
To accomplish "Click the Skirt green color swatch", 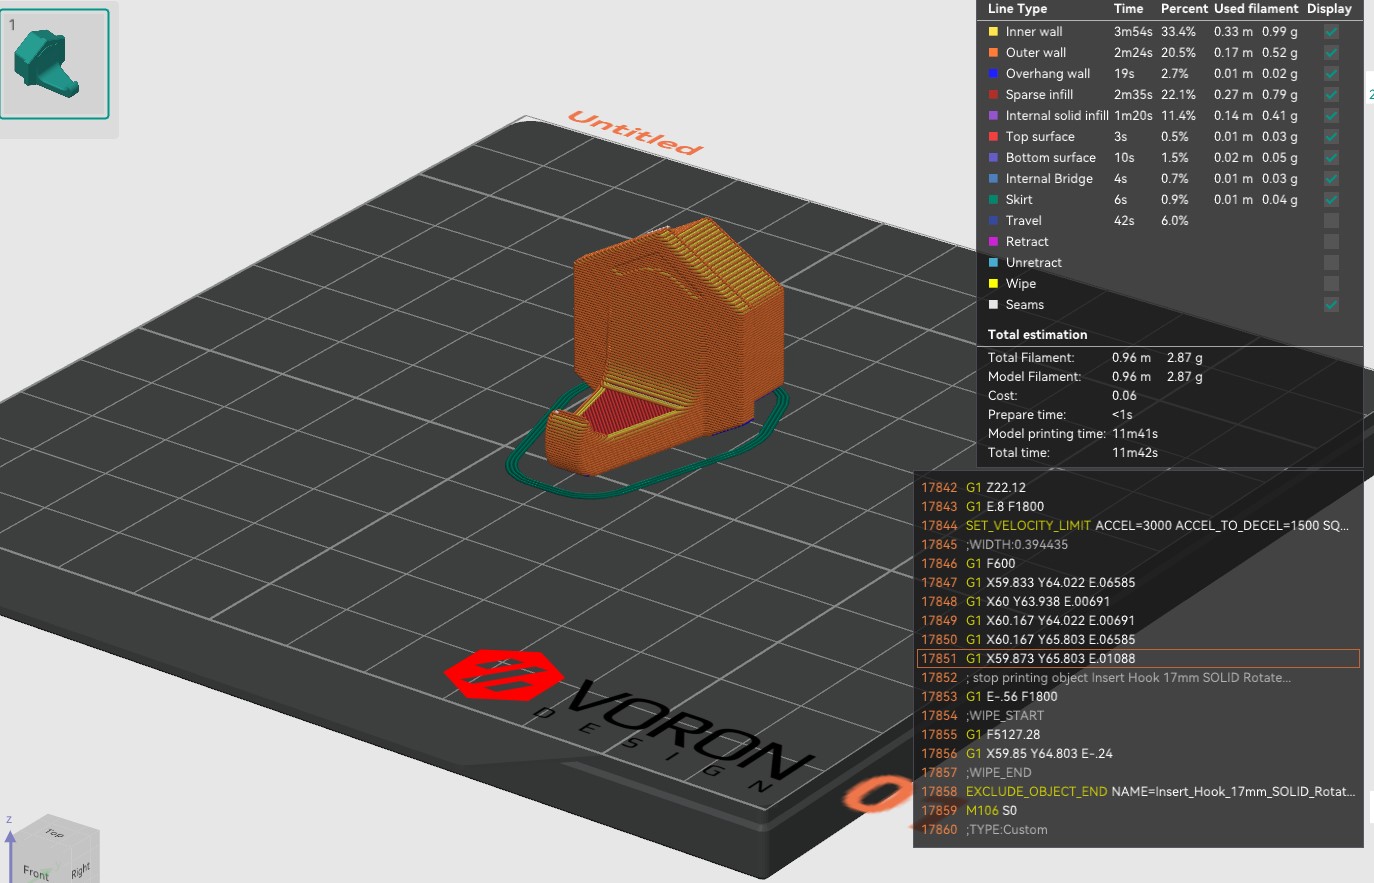I will (993, 200).
